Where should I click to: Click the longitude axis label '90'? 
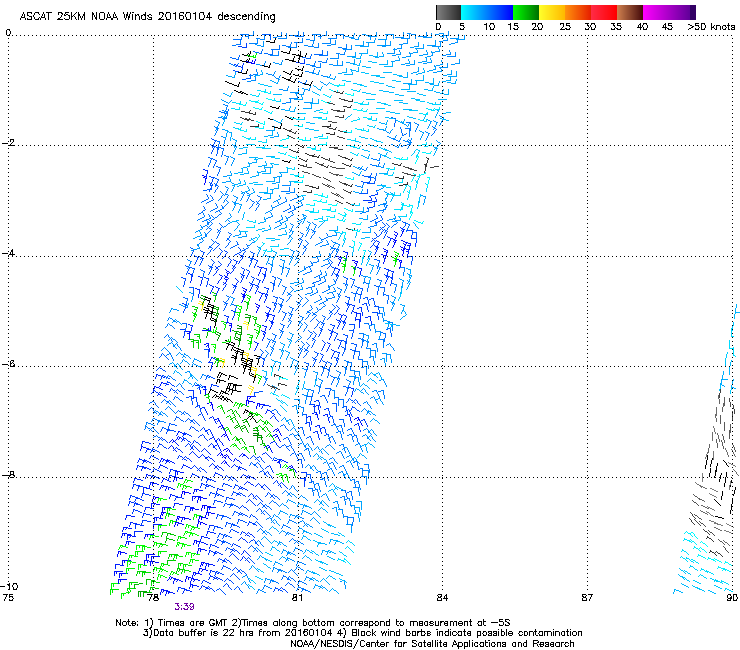pyautogui.click(x=732, y=598)
